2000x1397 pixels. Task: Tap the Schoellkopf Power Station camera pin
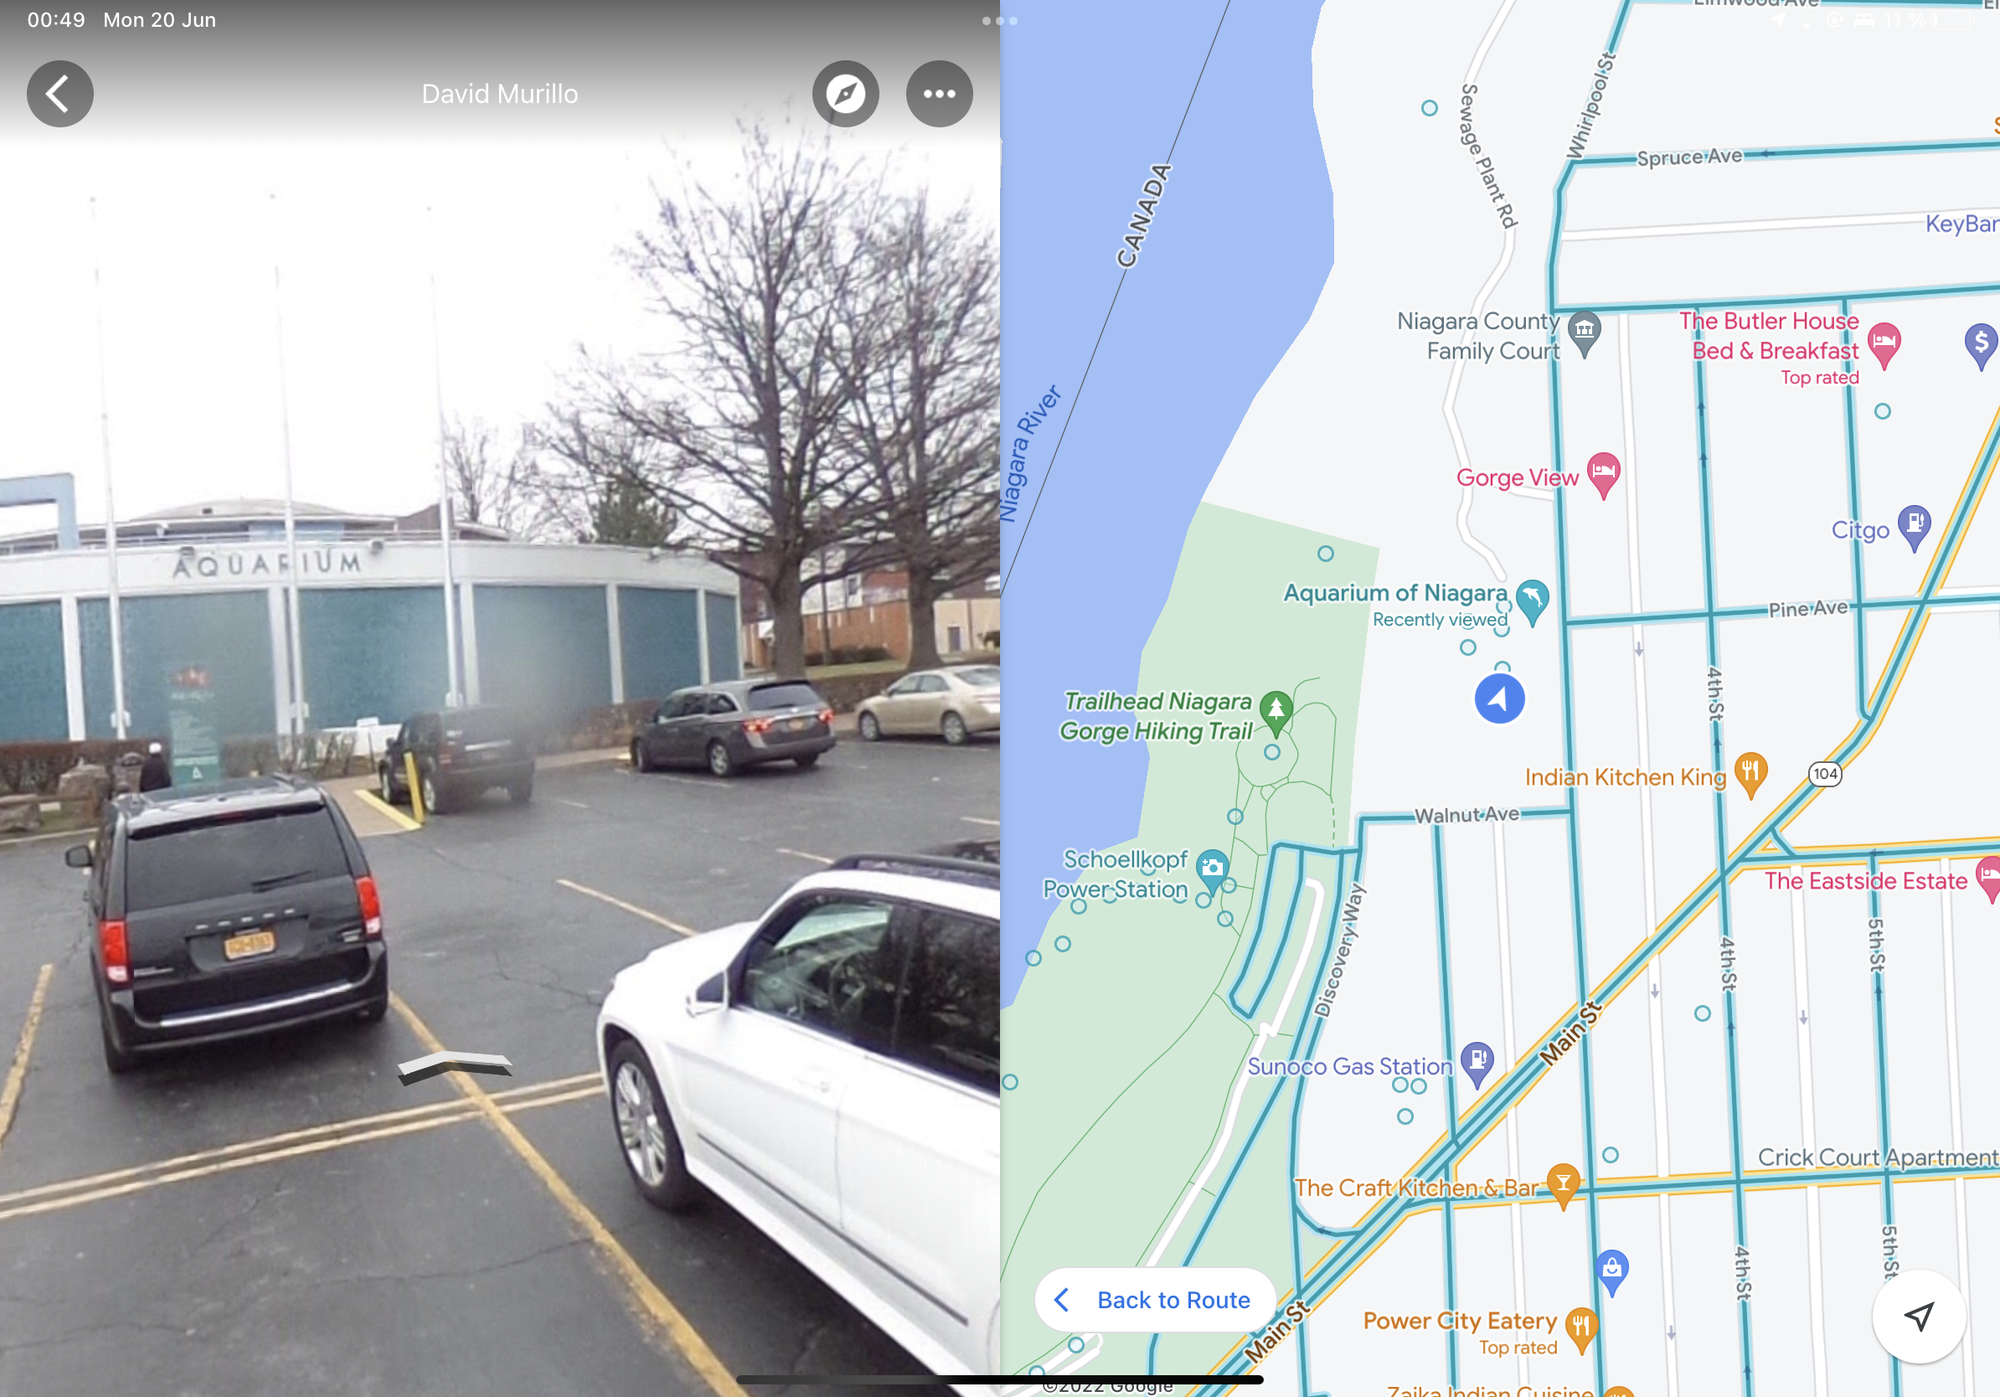pyautogui.click(x=1212, y=871)
